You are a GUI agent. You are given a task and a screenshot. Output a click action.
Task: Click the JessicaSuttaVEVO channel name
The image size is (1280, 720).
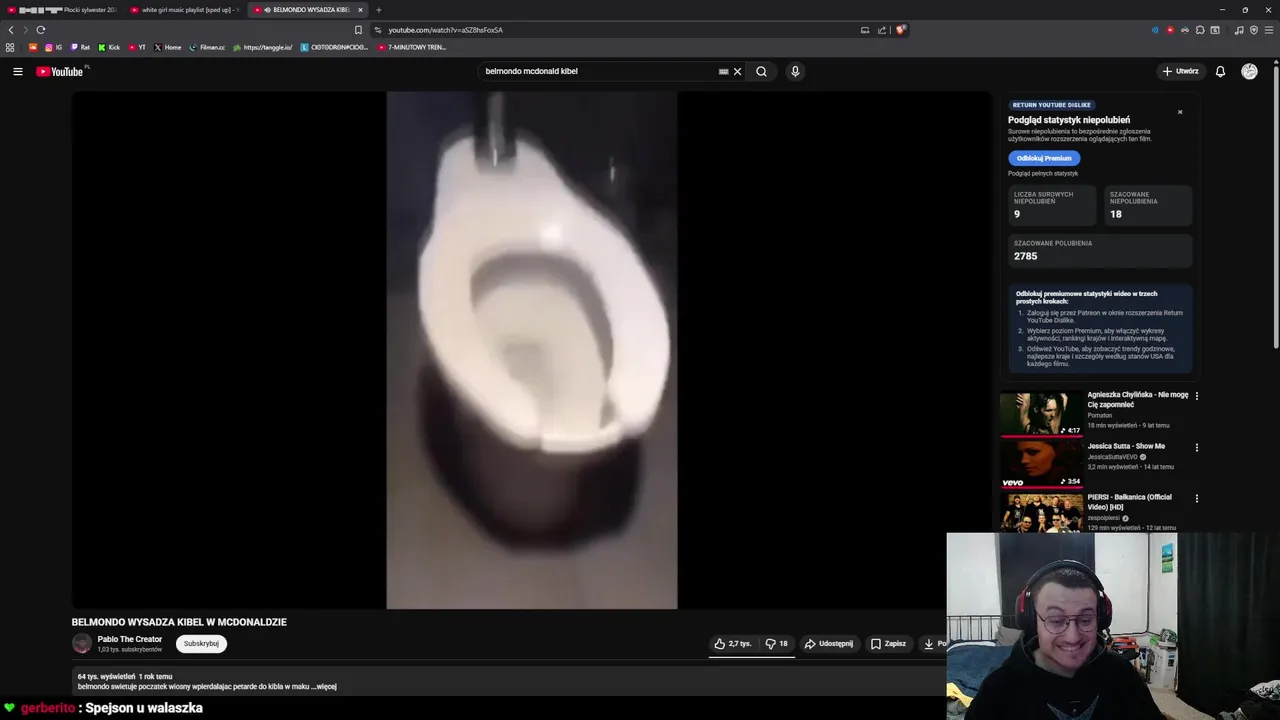point(1113,457)
